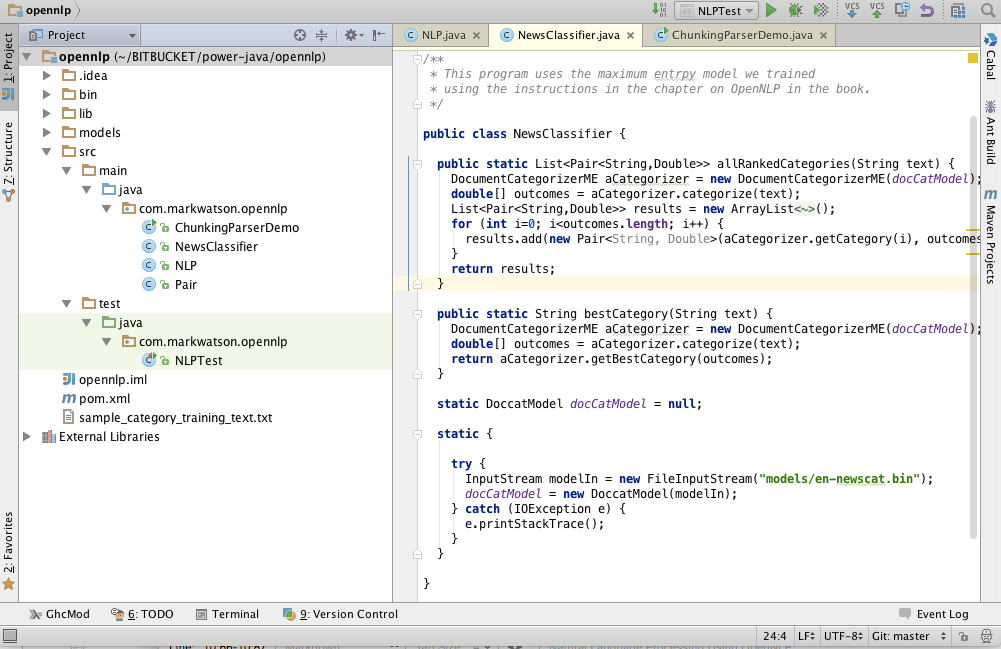The width and height of the screenshot is (1001, 649).
Task: Click the scroll-to-source target icon
Action: tap(299, 33)
